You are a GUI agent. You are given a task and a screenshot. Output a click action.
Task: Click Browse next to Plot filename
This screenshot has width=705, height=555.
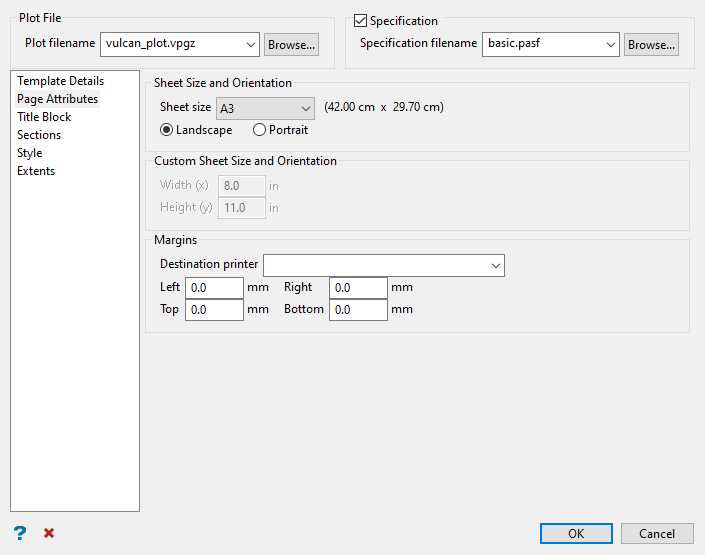(x=291, y=44)
